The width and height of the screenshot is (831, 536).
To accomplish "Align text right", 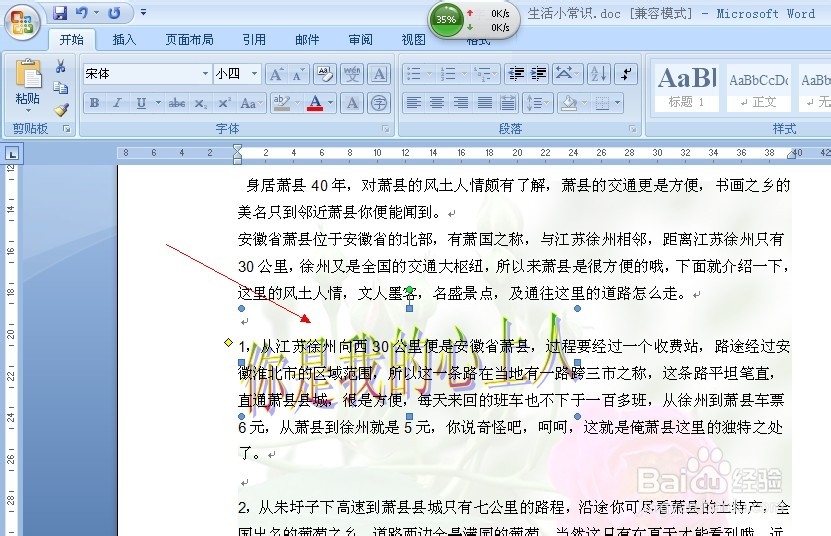I will click(x=461, y=103).
